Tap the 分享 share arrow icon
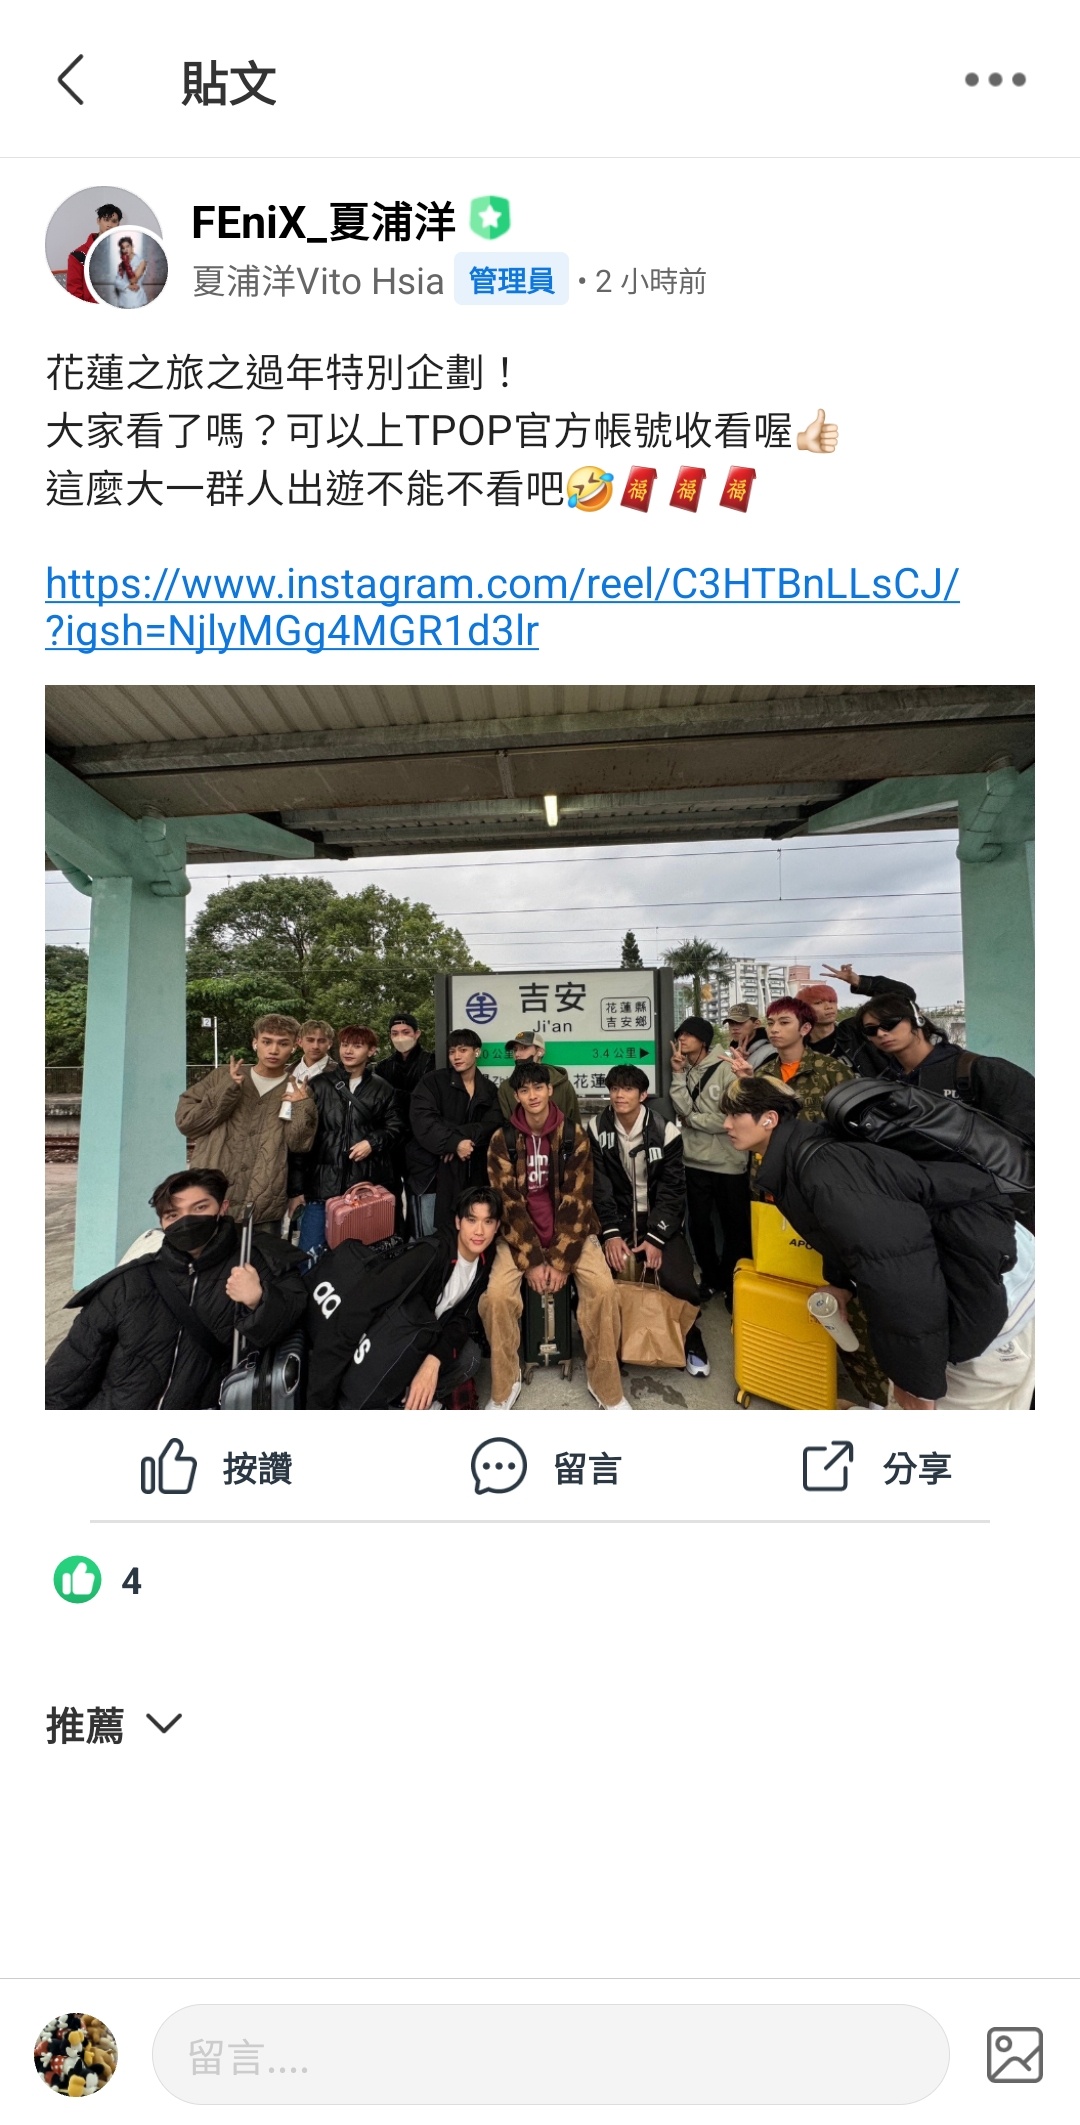The width and height of the screenshot is (1080, 2125). click(827, 1467)
